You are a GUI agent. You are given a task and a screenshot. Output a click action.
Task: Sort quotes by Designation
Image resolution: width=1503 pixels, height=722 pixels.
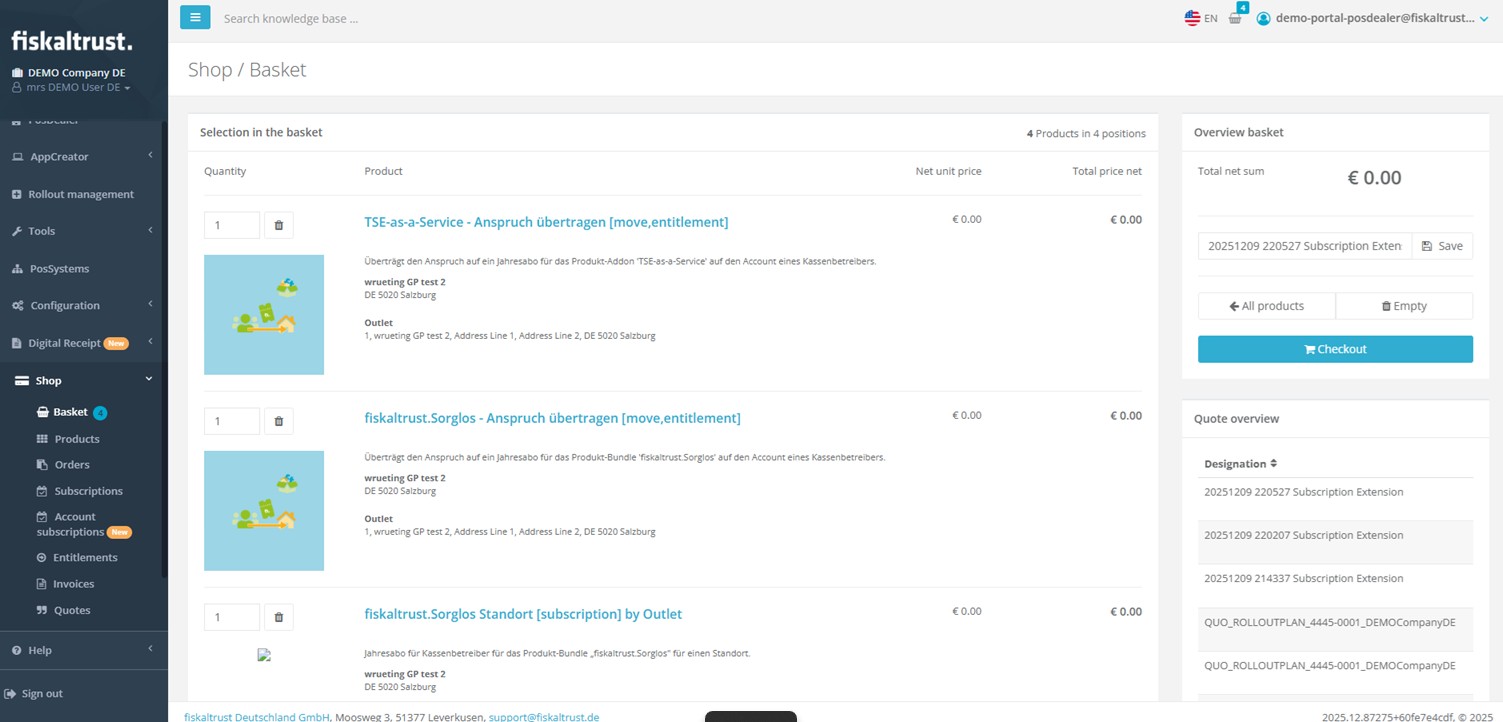[x=1240, y=463]
